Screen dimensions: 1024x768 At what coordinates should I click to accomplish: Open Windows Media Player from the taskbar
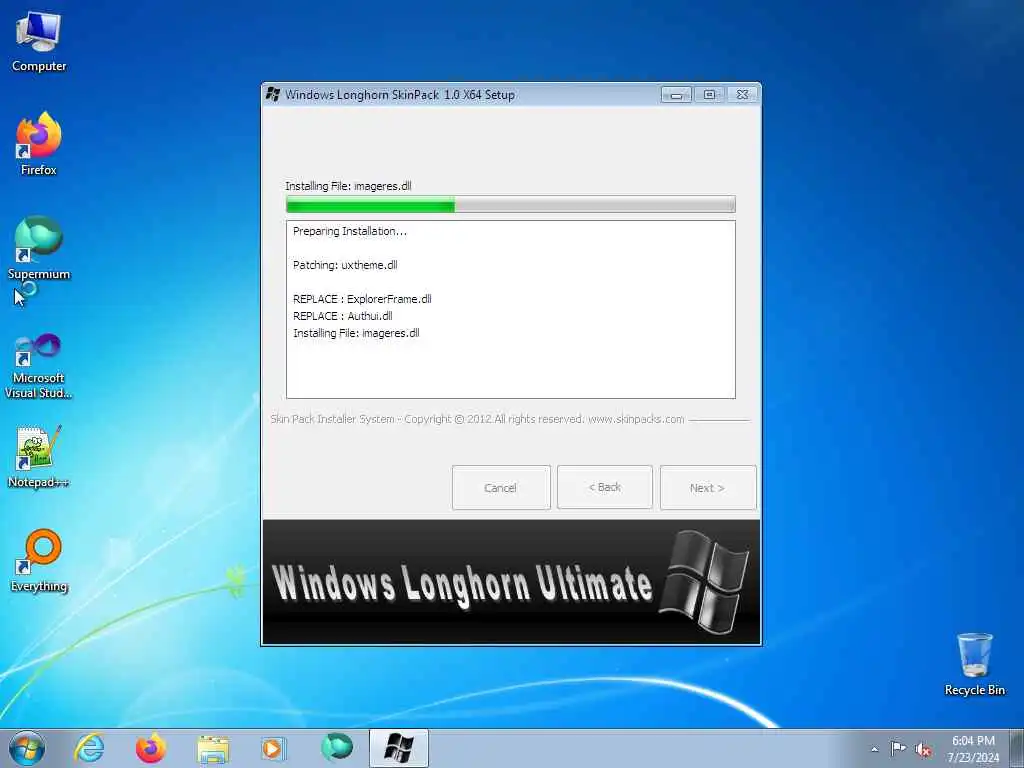click(x=274, y=748)
